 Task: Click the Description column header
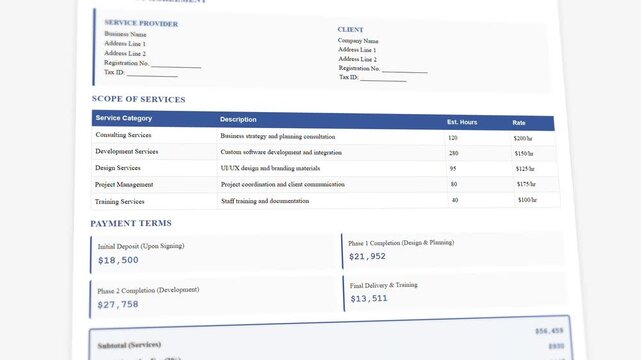238,119
